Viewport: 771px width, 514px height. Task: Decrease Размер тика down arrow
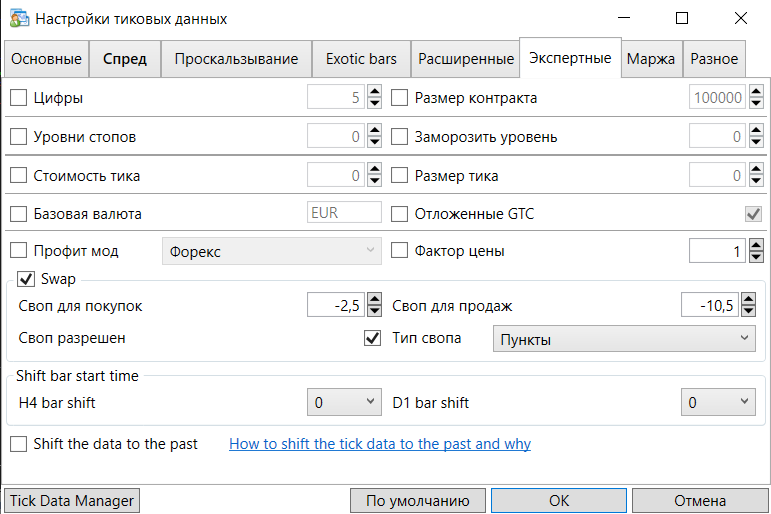pos(756,181)
